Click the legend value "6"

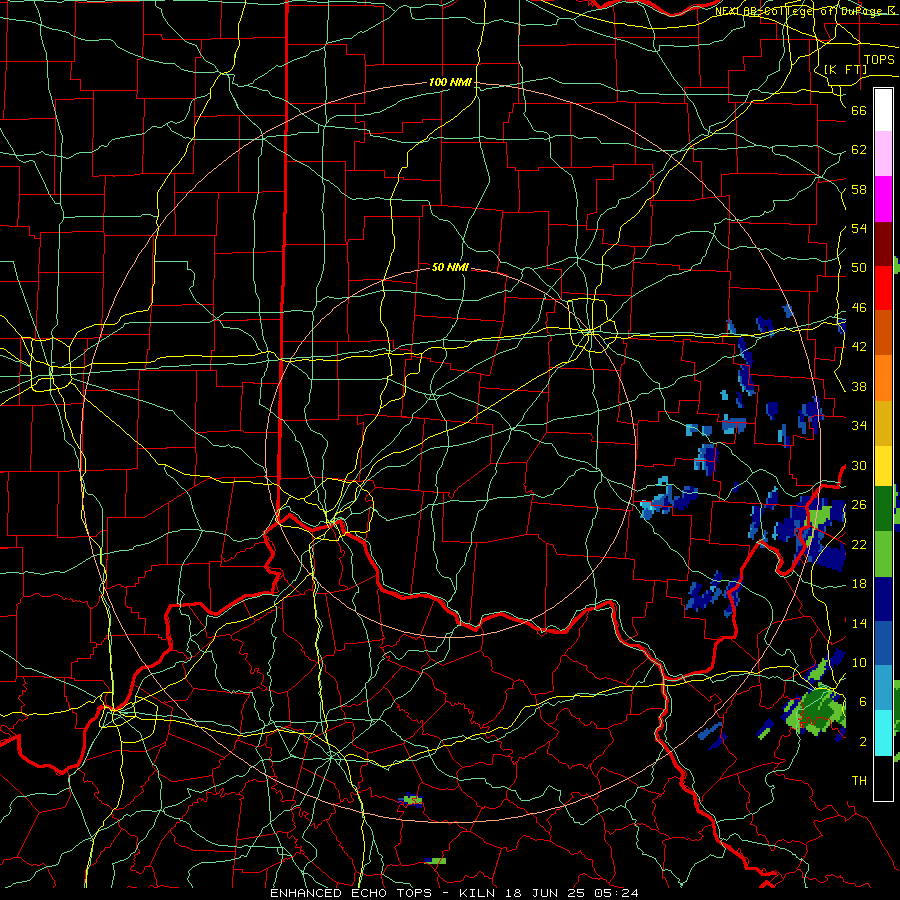(x=863, y=701)
